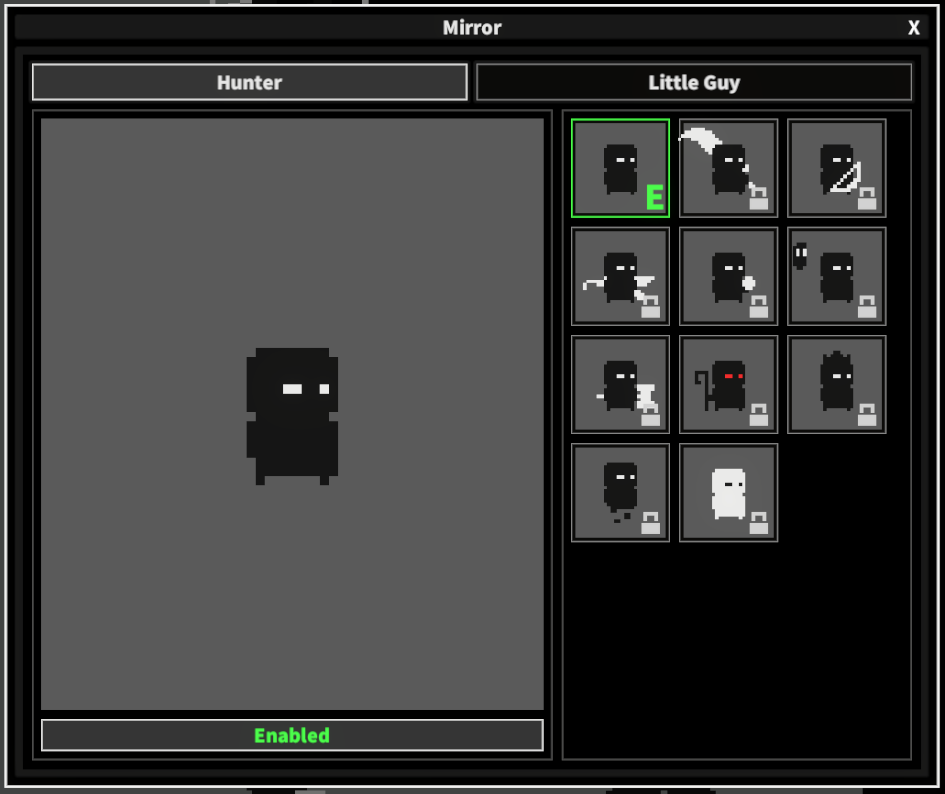This screenshot has height=794, width=945.
Task: Close the Mirror window
Action: (x=914, y=28)
